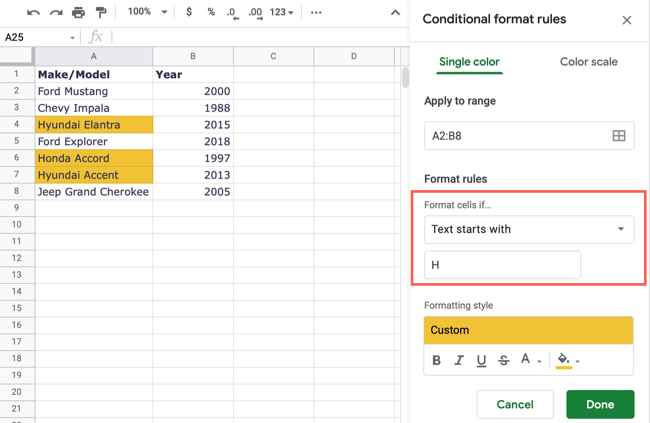Image resolution: width=650 pixels, height=423 pixels.
Task: Click the Cancel button
Action: pyautogui.click(x=514, y=404)
